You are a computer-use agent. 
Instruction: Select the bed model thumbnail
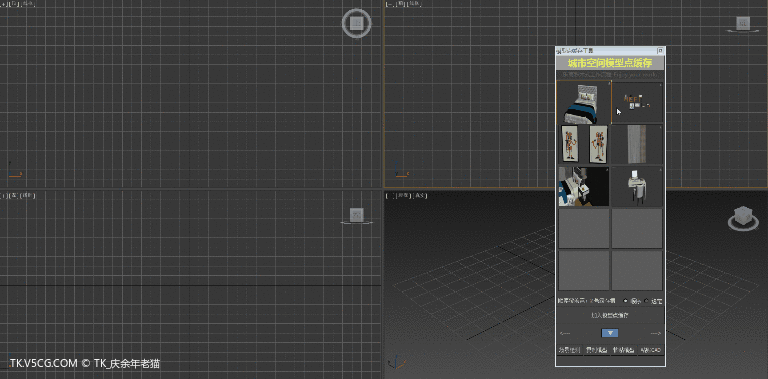584,102
